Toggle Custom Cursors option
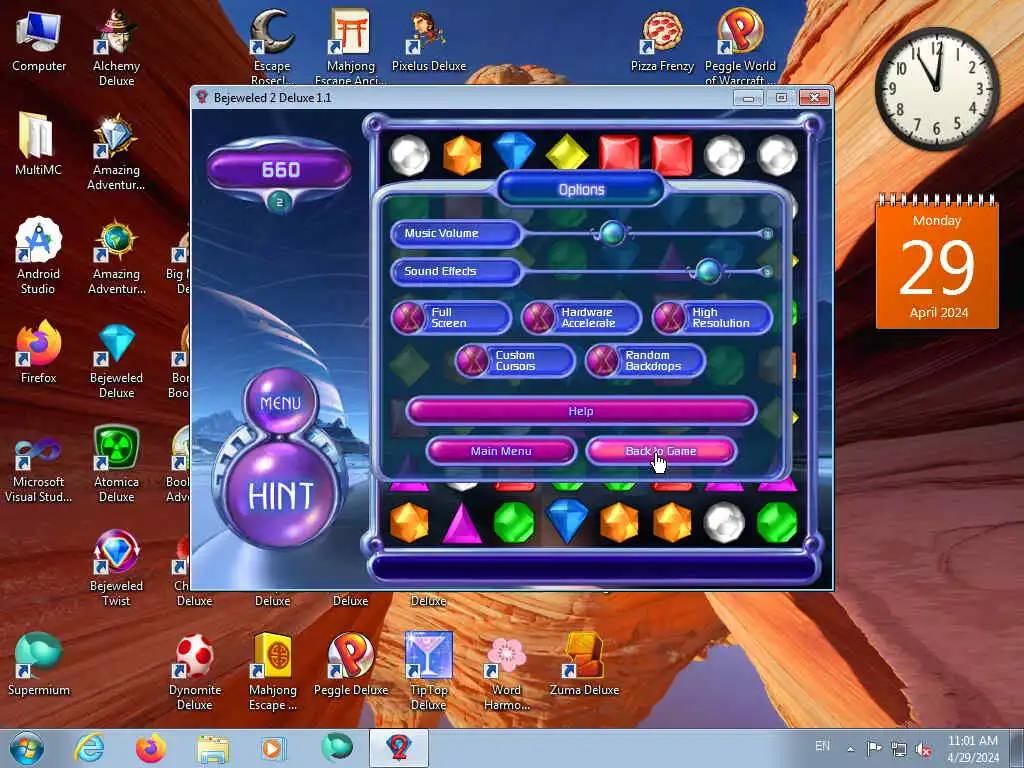 [515, 360]
